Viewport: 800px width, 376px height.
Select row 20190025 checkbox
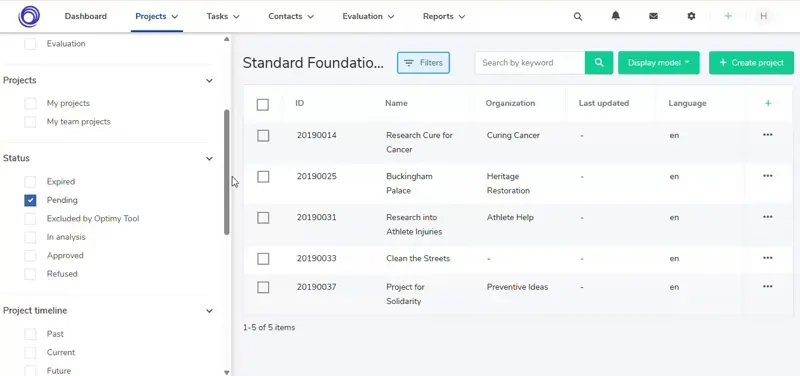tap(263, 177)
